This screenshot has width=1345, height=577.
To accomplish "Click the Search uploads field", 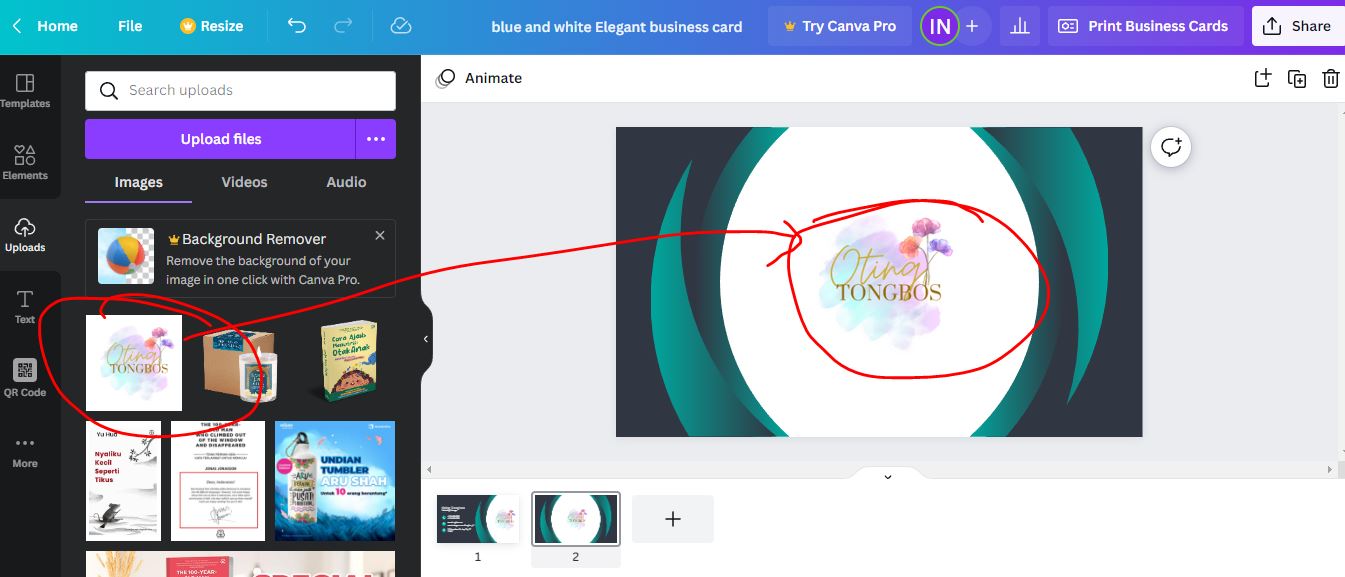I will pyautogui.click(x=240, y=90).
